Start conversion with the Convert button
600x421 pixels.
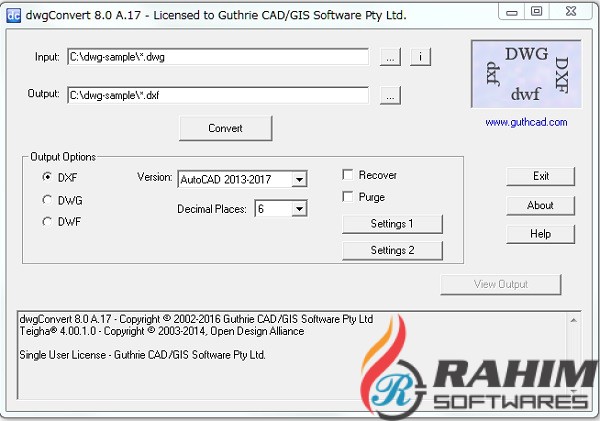click(225, 128)
